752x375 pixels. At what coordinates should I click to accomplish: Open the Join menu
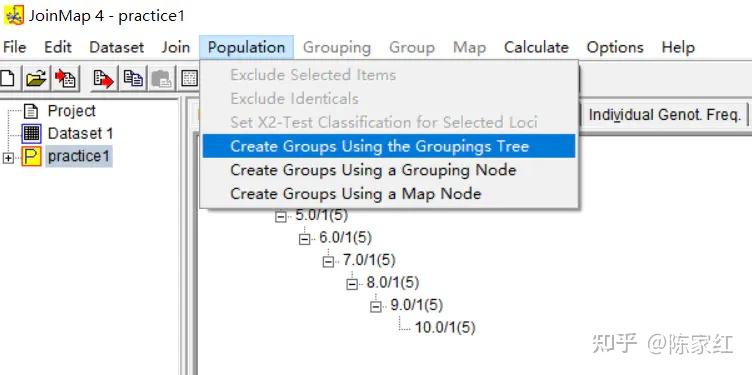tap(176, 47)
